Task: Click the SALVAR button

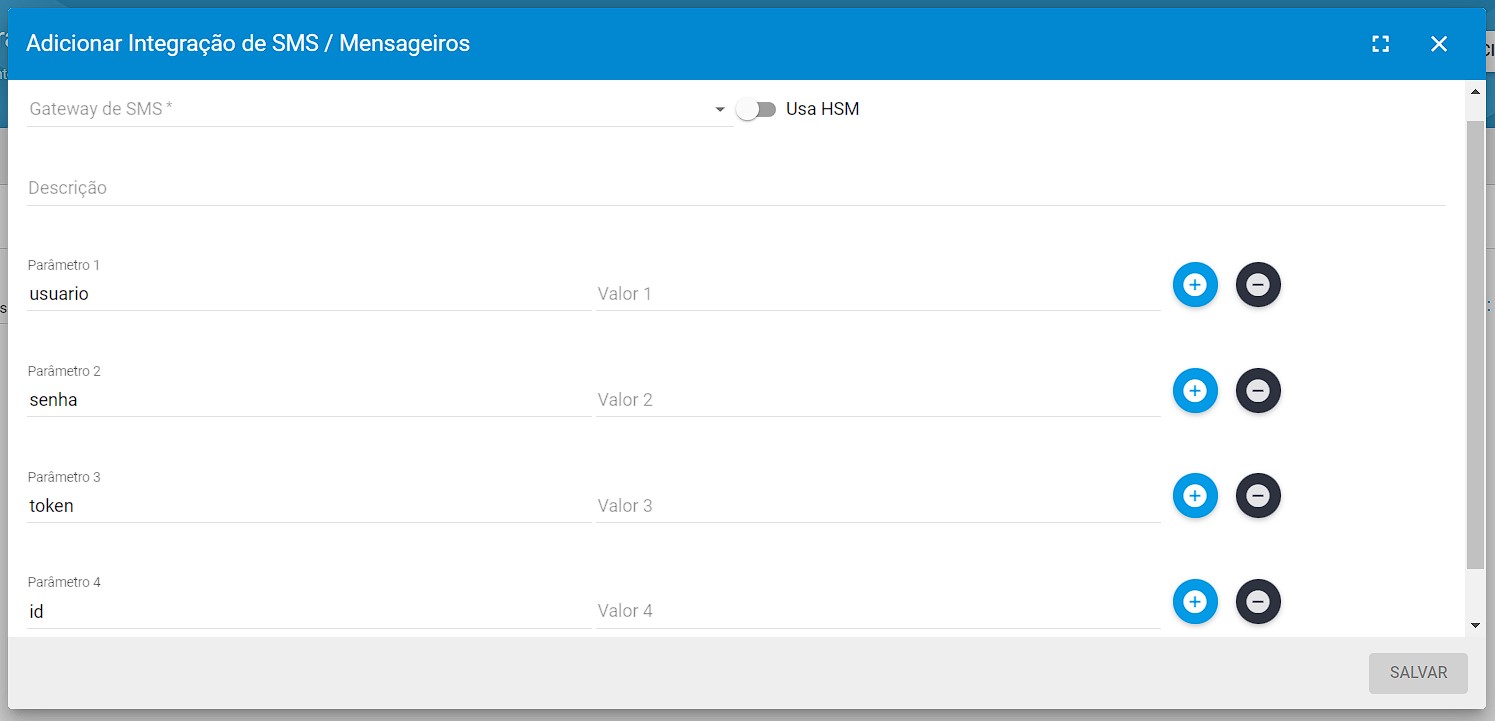Action: (1418, 673)
